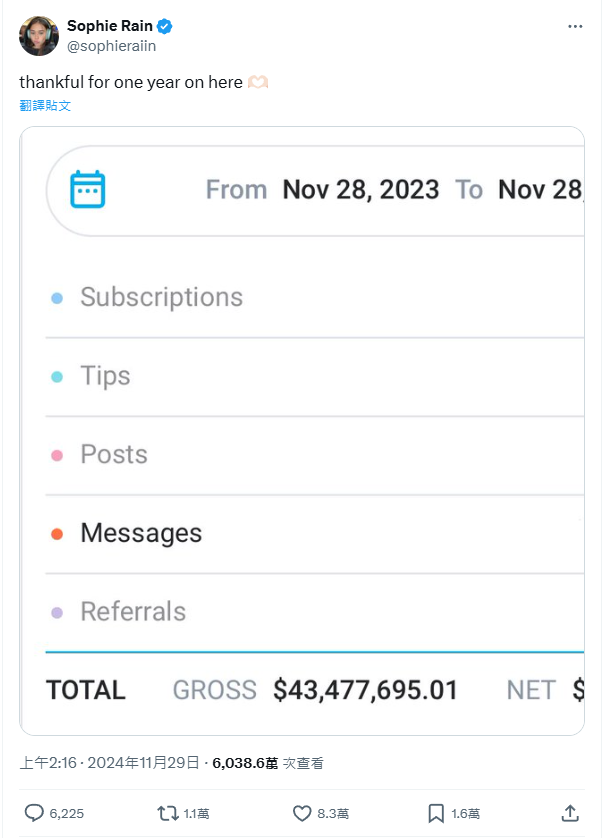Image resolution: width=604 pixels, height=838 pixels.
Task: Click the 6,038.6萬 view count
Action: pos(245,763)
